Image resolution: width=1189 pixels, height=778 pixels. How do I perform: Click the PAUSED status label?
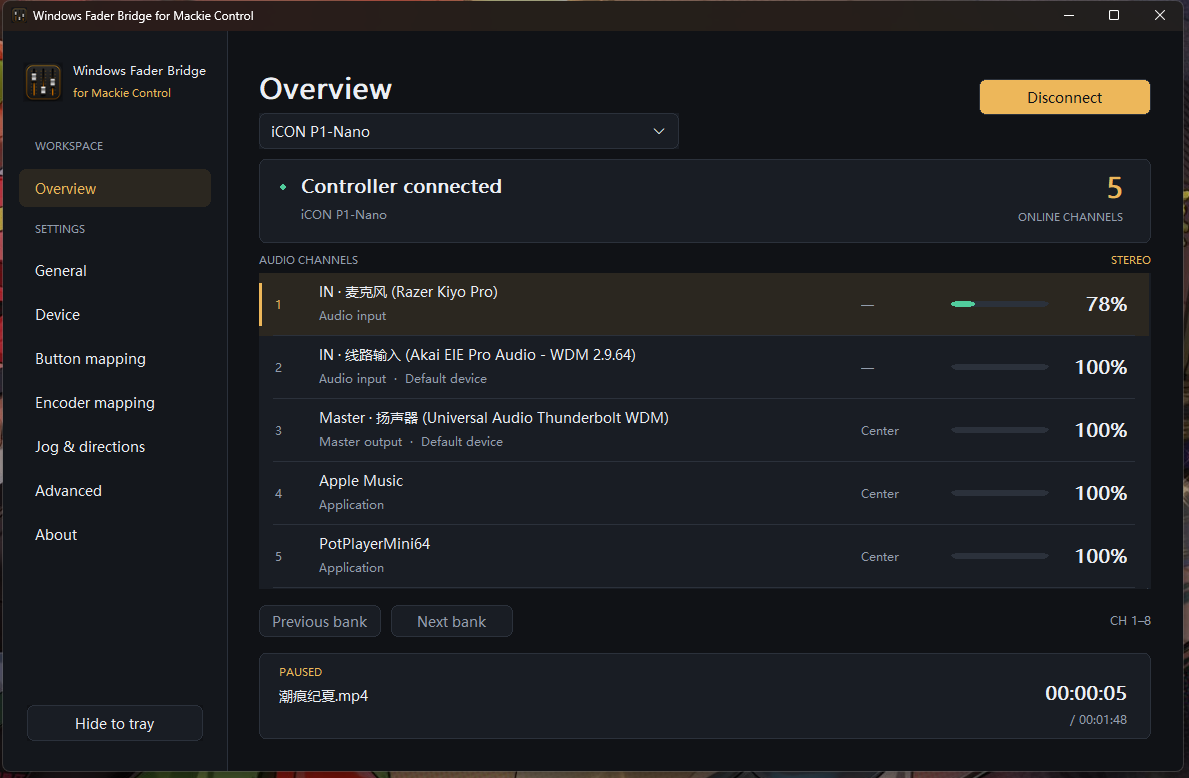[x=300, y=672]
